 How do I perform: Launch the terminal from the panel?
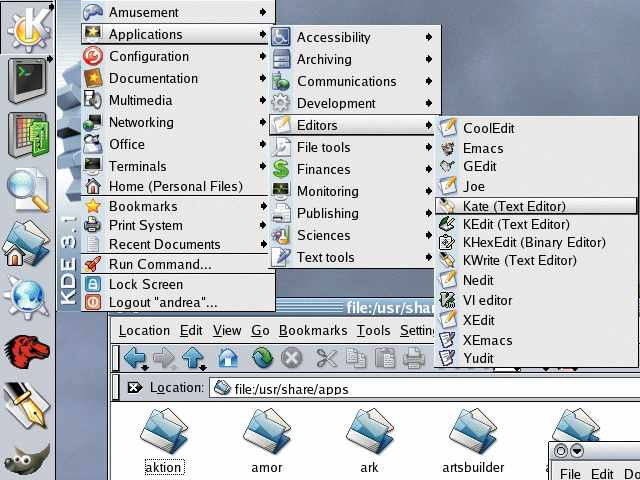(x=27, y=80)
